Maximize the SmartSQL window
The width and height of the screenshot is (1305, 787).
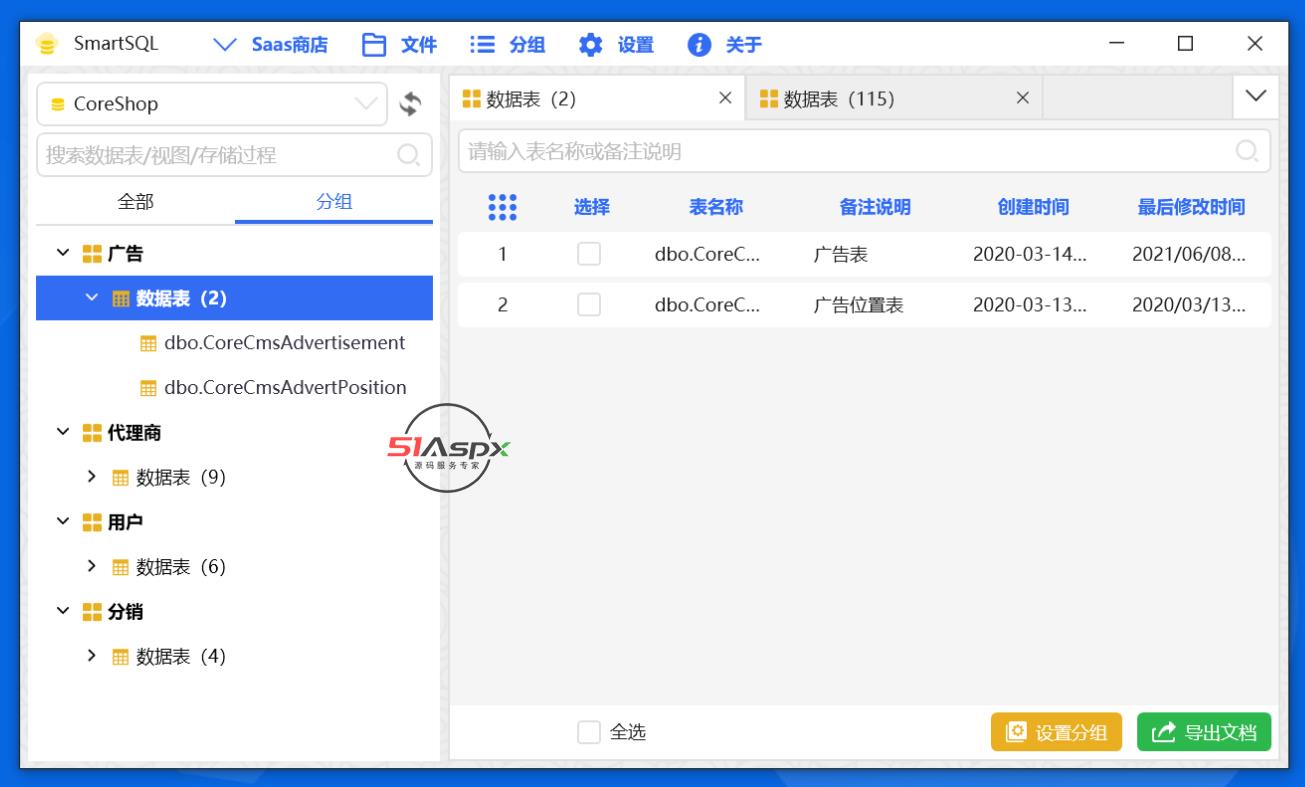1185,43
